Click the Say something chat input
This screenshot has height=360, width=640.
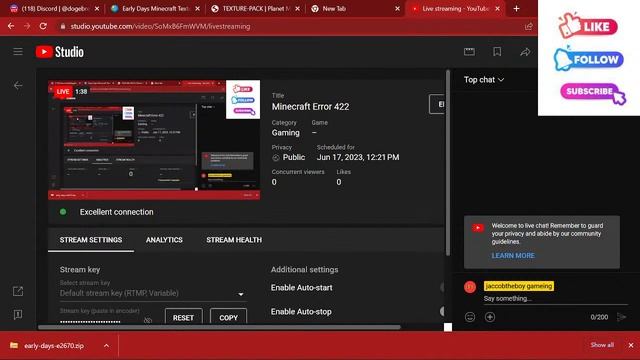pos(555,299)
